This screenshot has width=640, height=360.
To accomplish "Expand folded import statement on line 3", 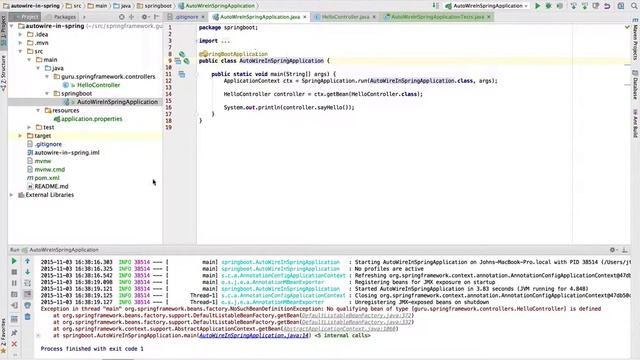I will 225,41.
